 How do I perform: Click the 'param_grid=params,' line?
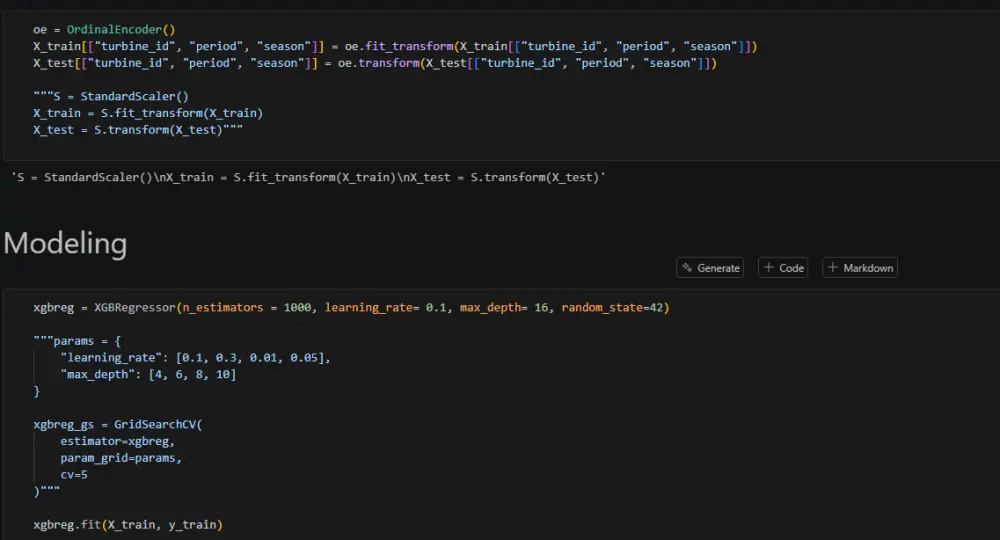pos(121,458)
